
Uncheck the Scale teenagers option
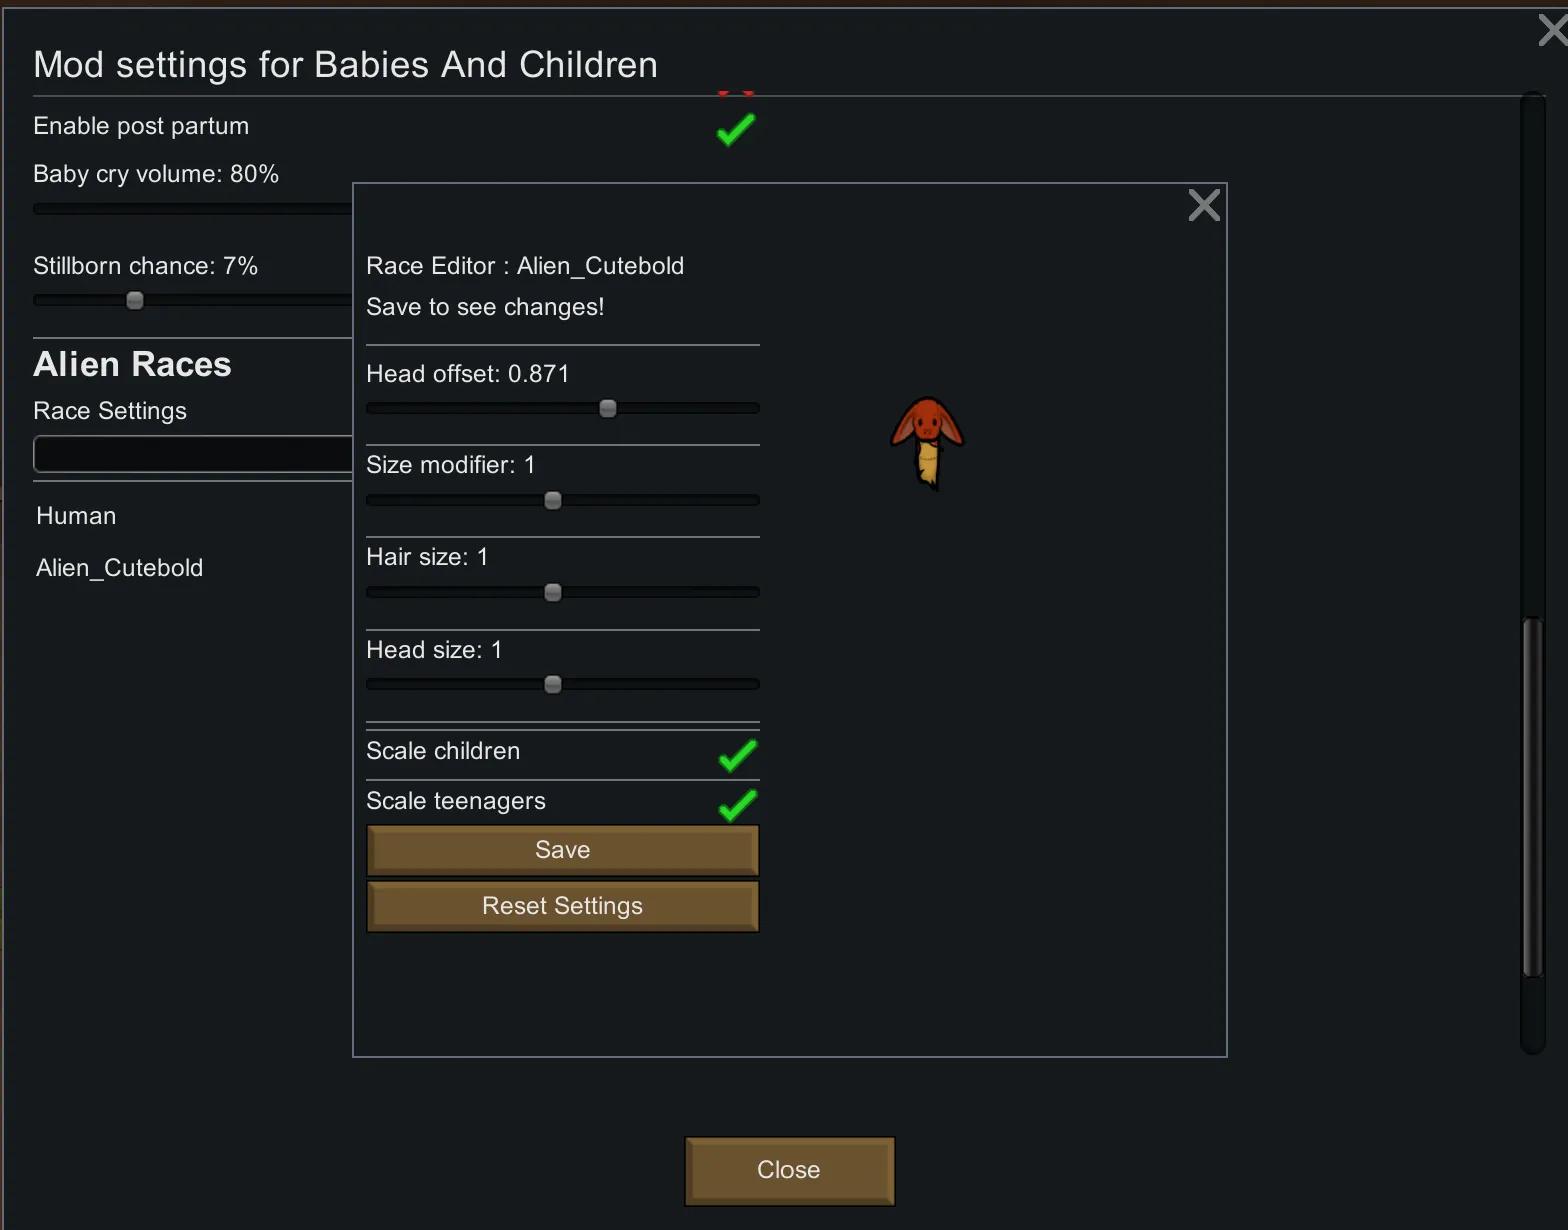[x=738, y=805]
